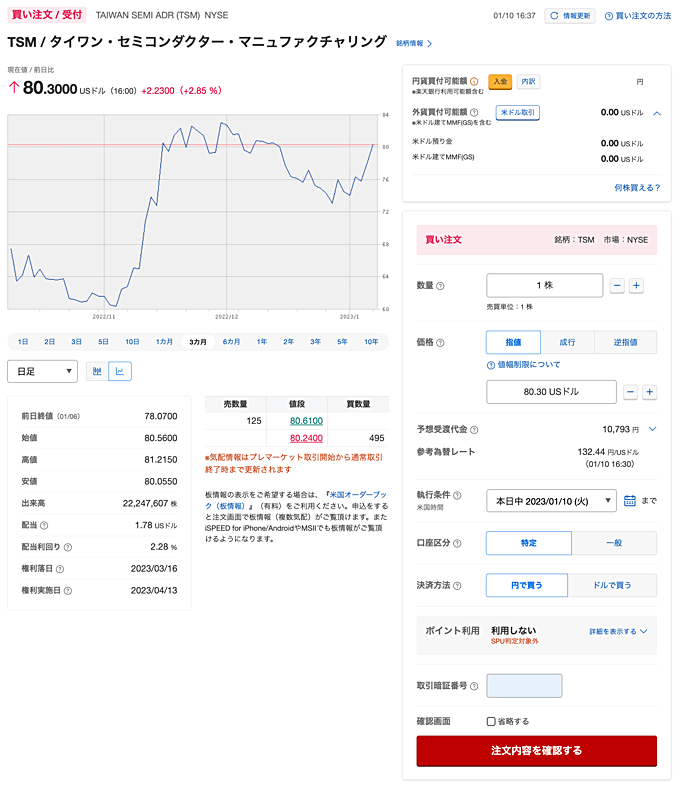
Task: Click help icon next to 外貨買付可能額
Action: pos(474,113)
